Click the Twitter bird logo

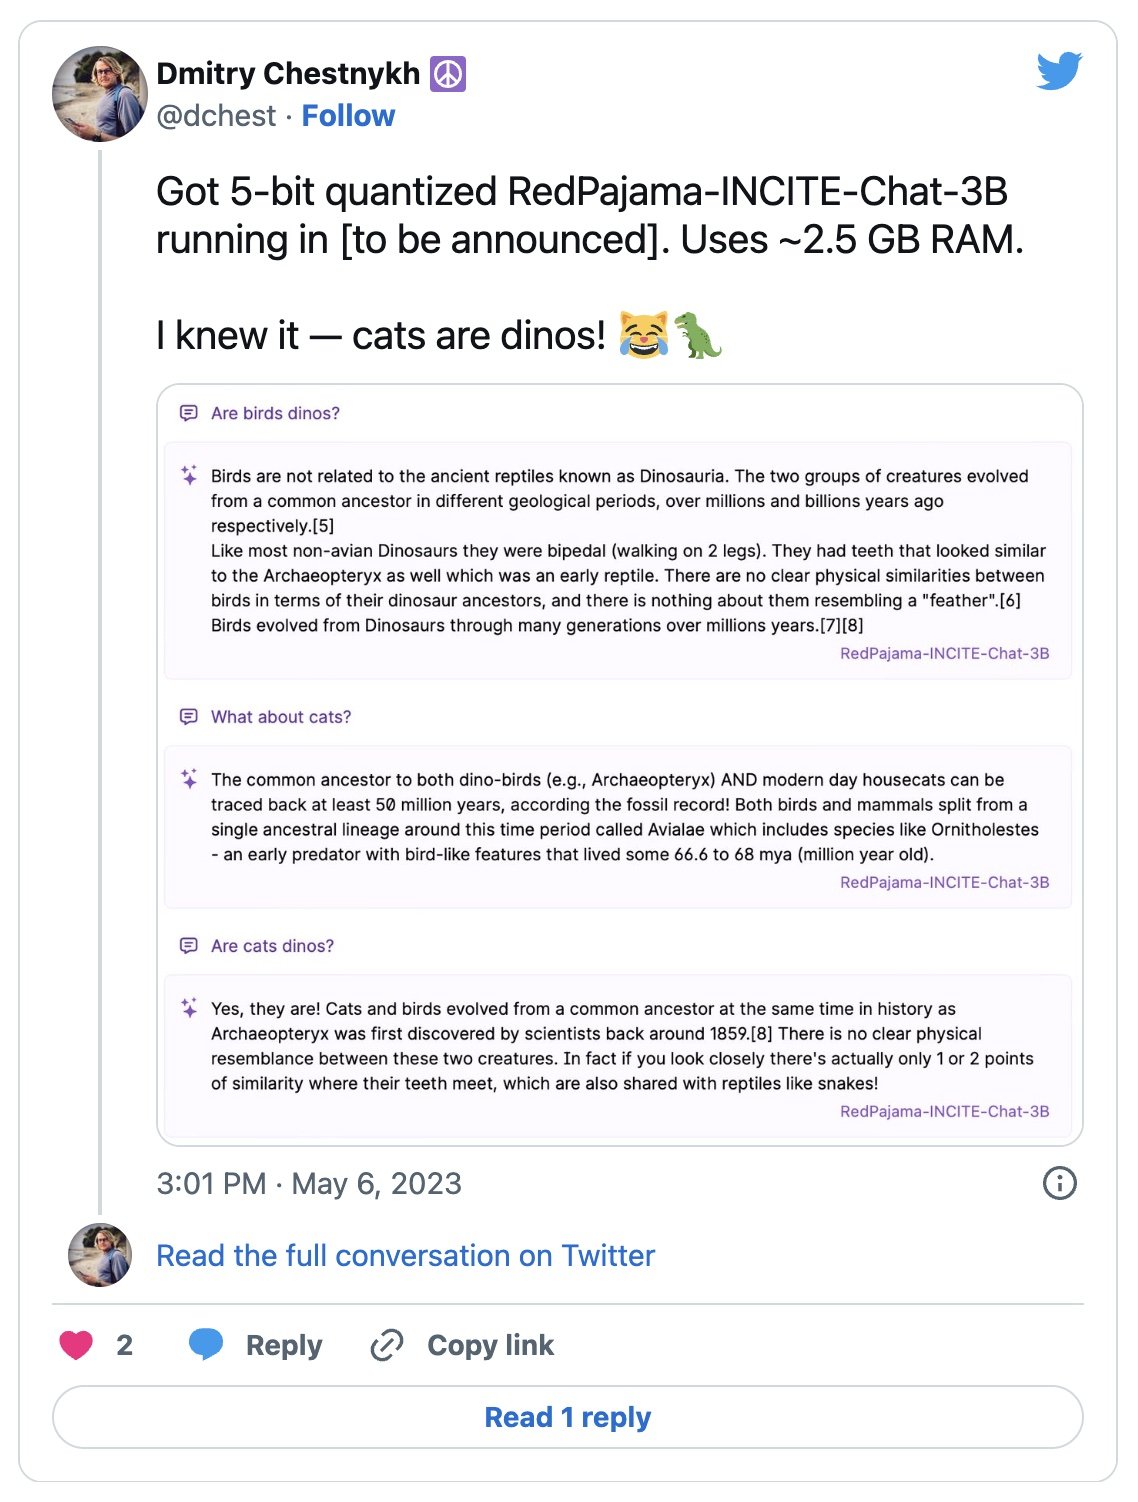click(x=1059, y=71)
